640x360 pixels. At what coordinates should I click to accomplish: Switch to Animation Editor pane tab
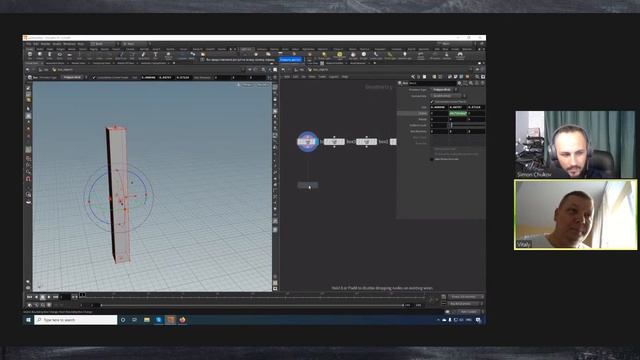click(x=55, y=63)
